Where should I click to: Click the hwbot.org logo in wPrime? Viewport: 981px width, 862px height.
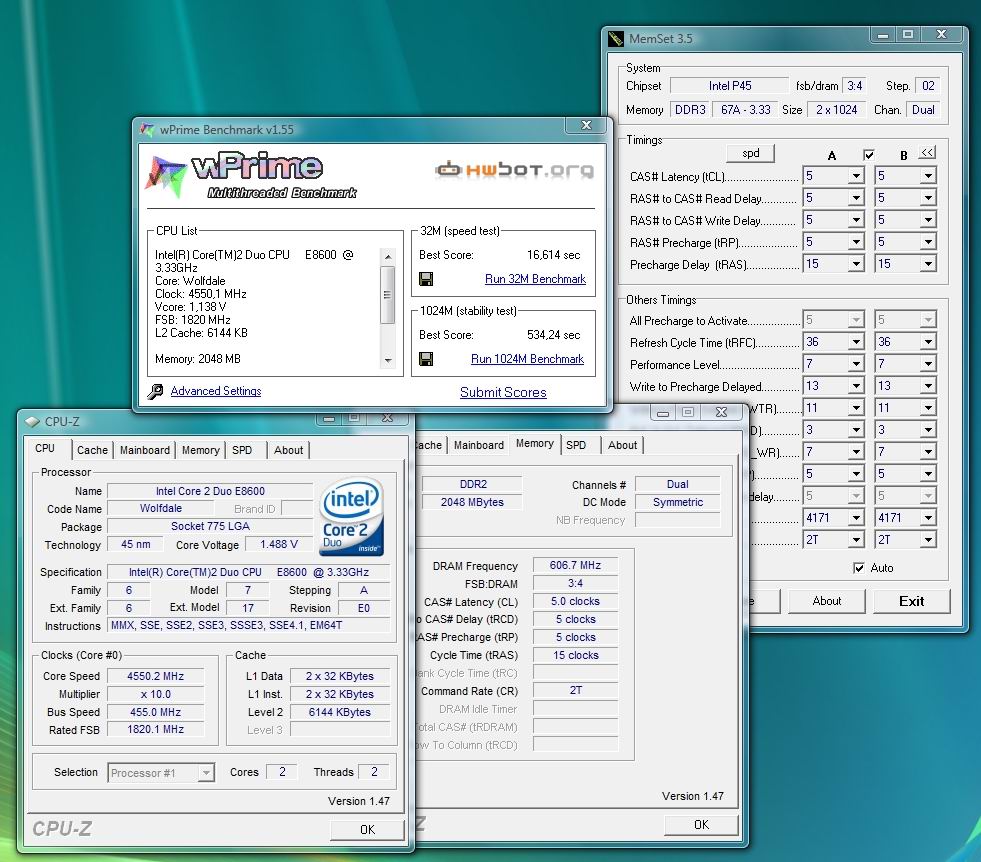point(514,170)
